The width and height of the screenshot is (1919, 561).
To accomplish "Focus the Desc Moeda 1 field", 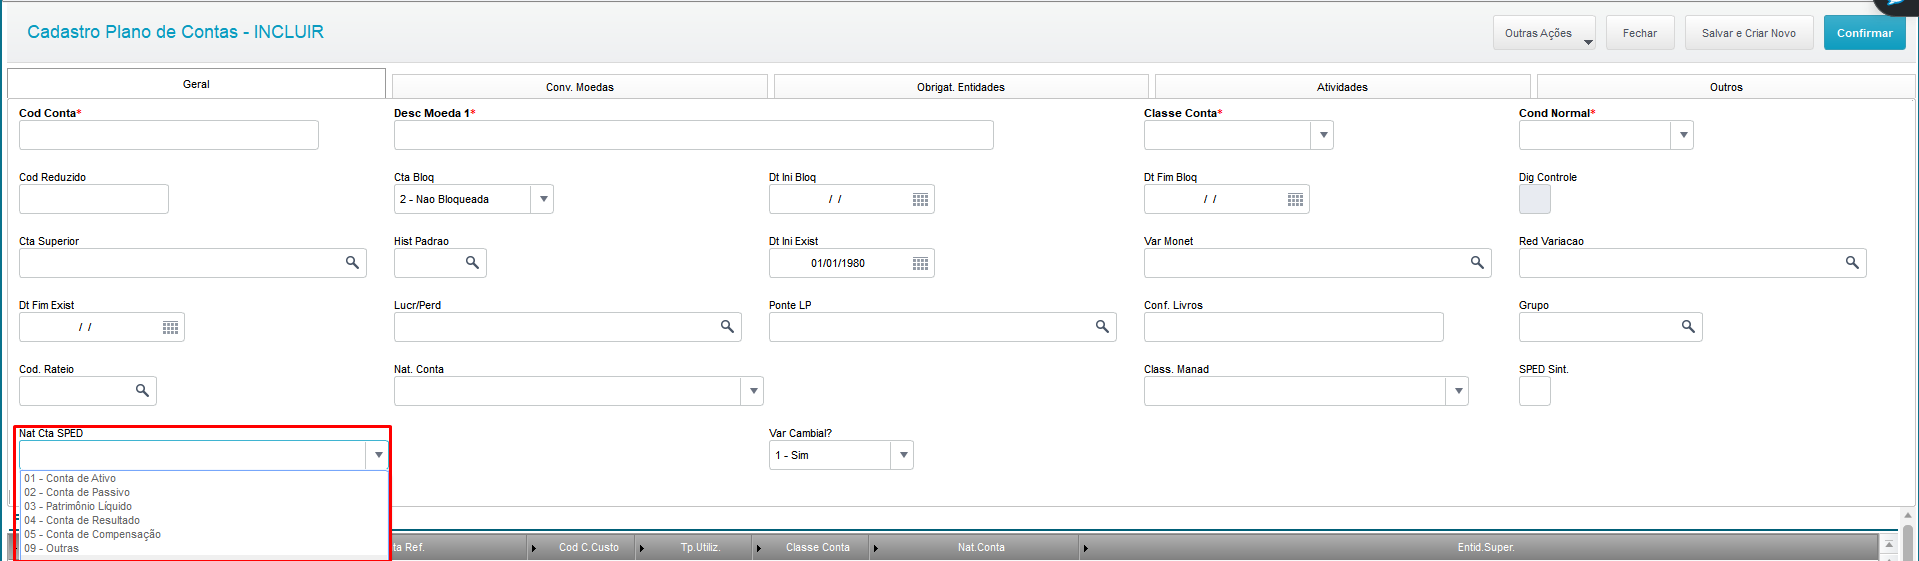I will click(x=694, y=135).
